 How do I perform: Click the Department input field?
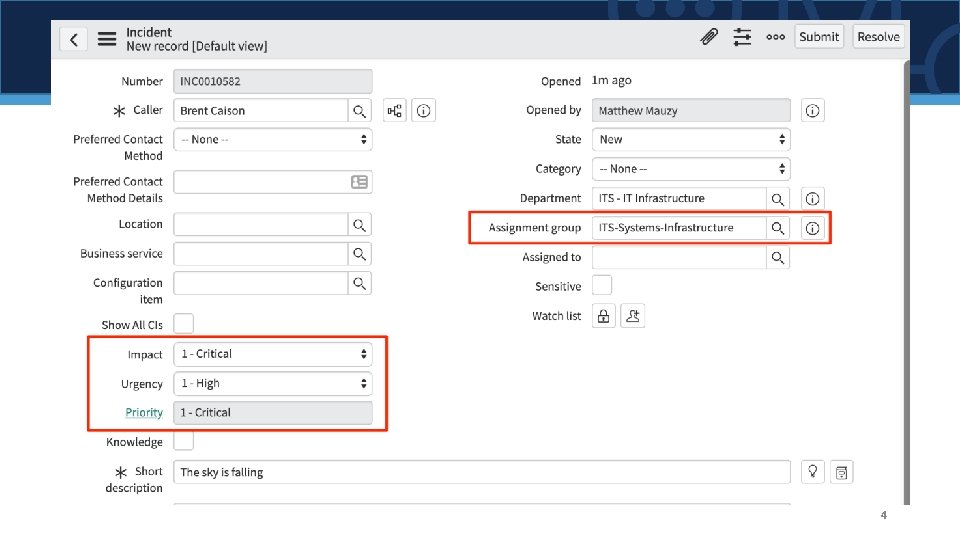(679, 198)
